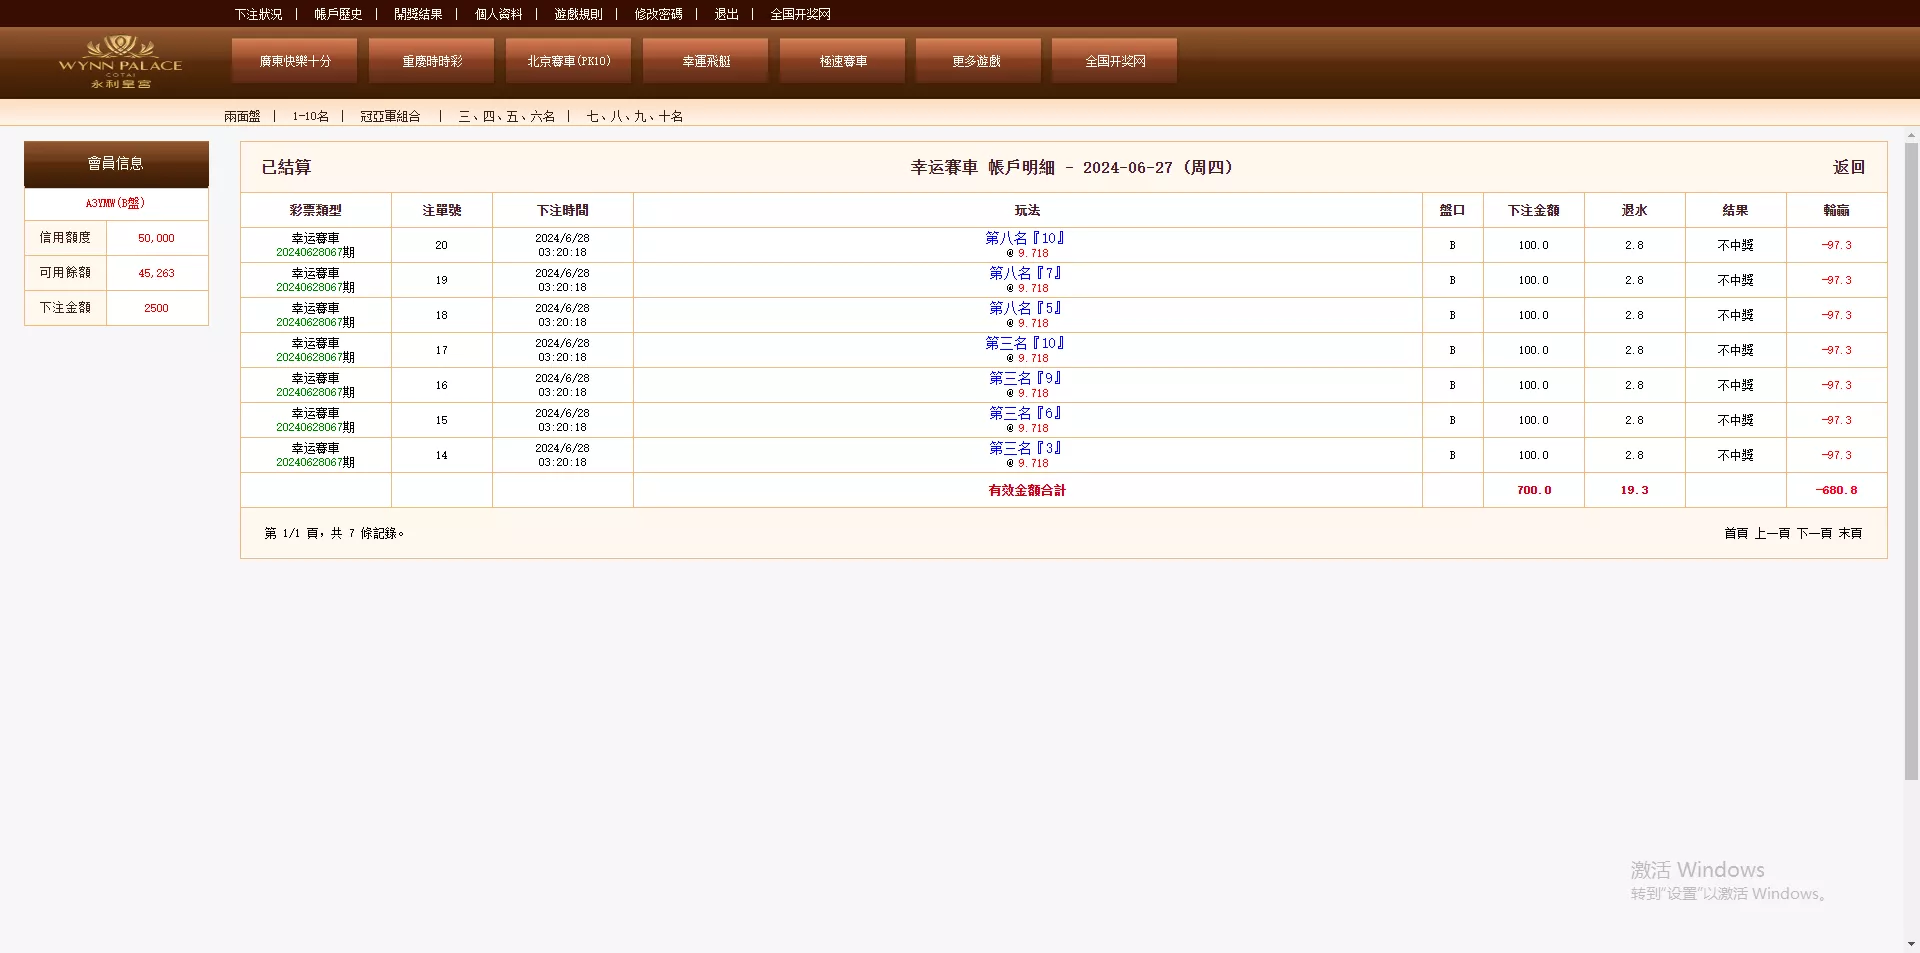Open the 幸運飛艇 game
The width and height of the screenshot is (1920, 953).
coord(704,60)
